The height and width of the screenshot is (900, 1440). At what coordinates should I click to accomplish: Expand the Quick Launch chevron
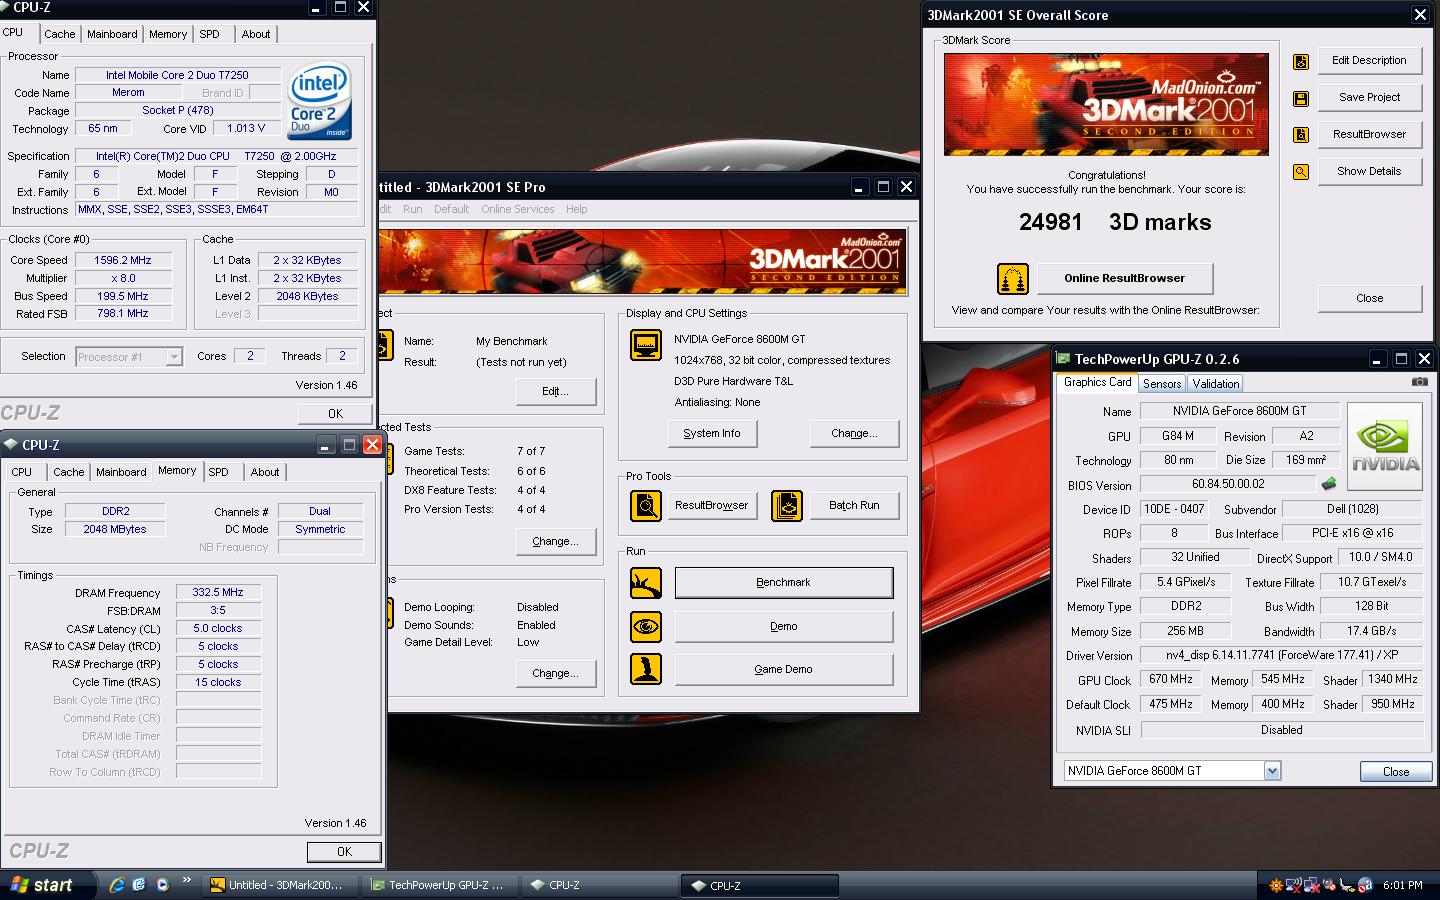pyautogui.click(x=186, y=881)
